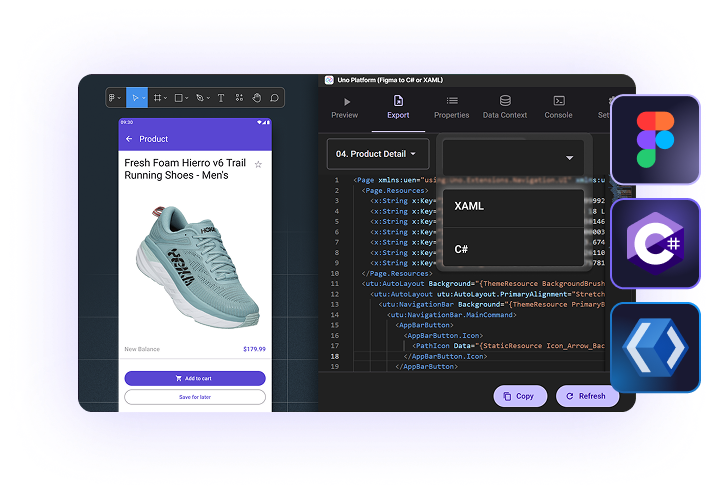714x494 pixels.
Task: Click the cart icon in Add to cart
Action: pyautogui.click(x=178, y=378)
